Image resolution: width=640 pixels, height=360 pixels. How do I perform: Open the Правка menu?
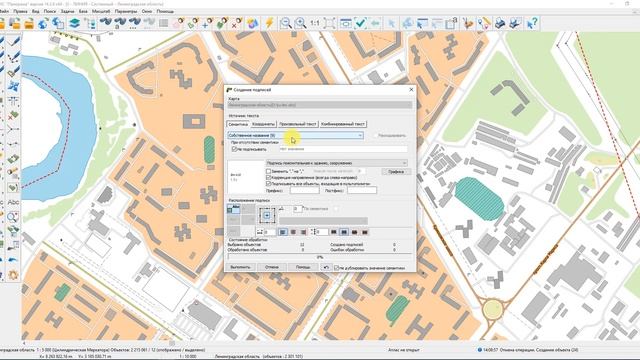20,11
